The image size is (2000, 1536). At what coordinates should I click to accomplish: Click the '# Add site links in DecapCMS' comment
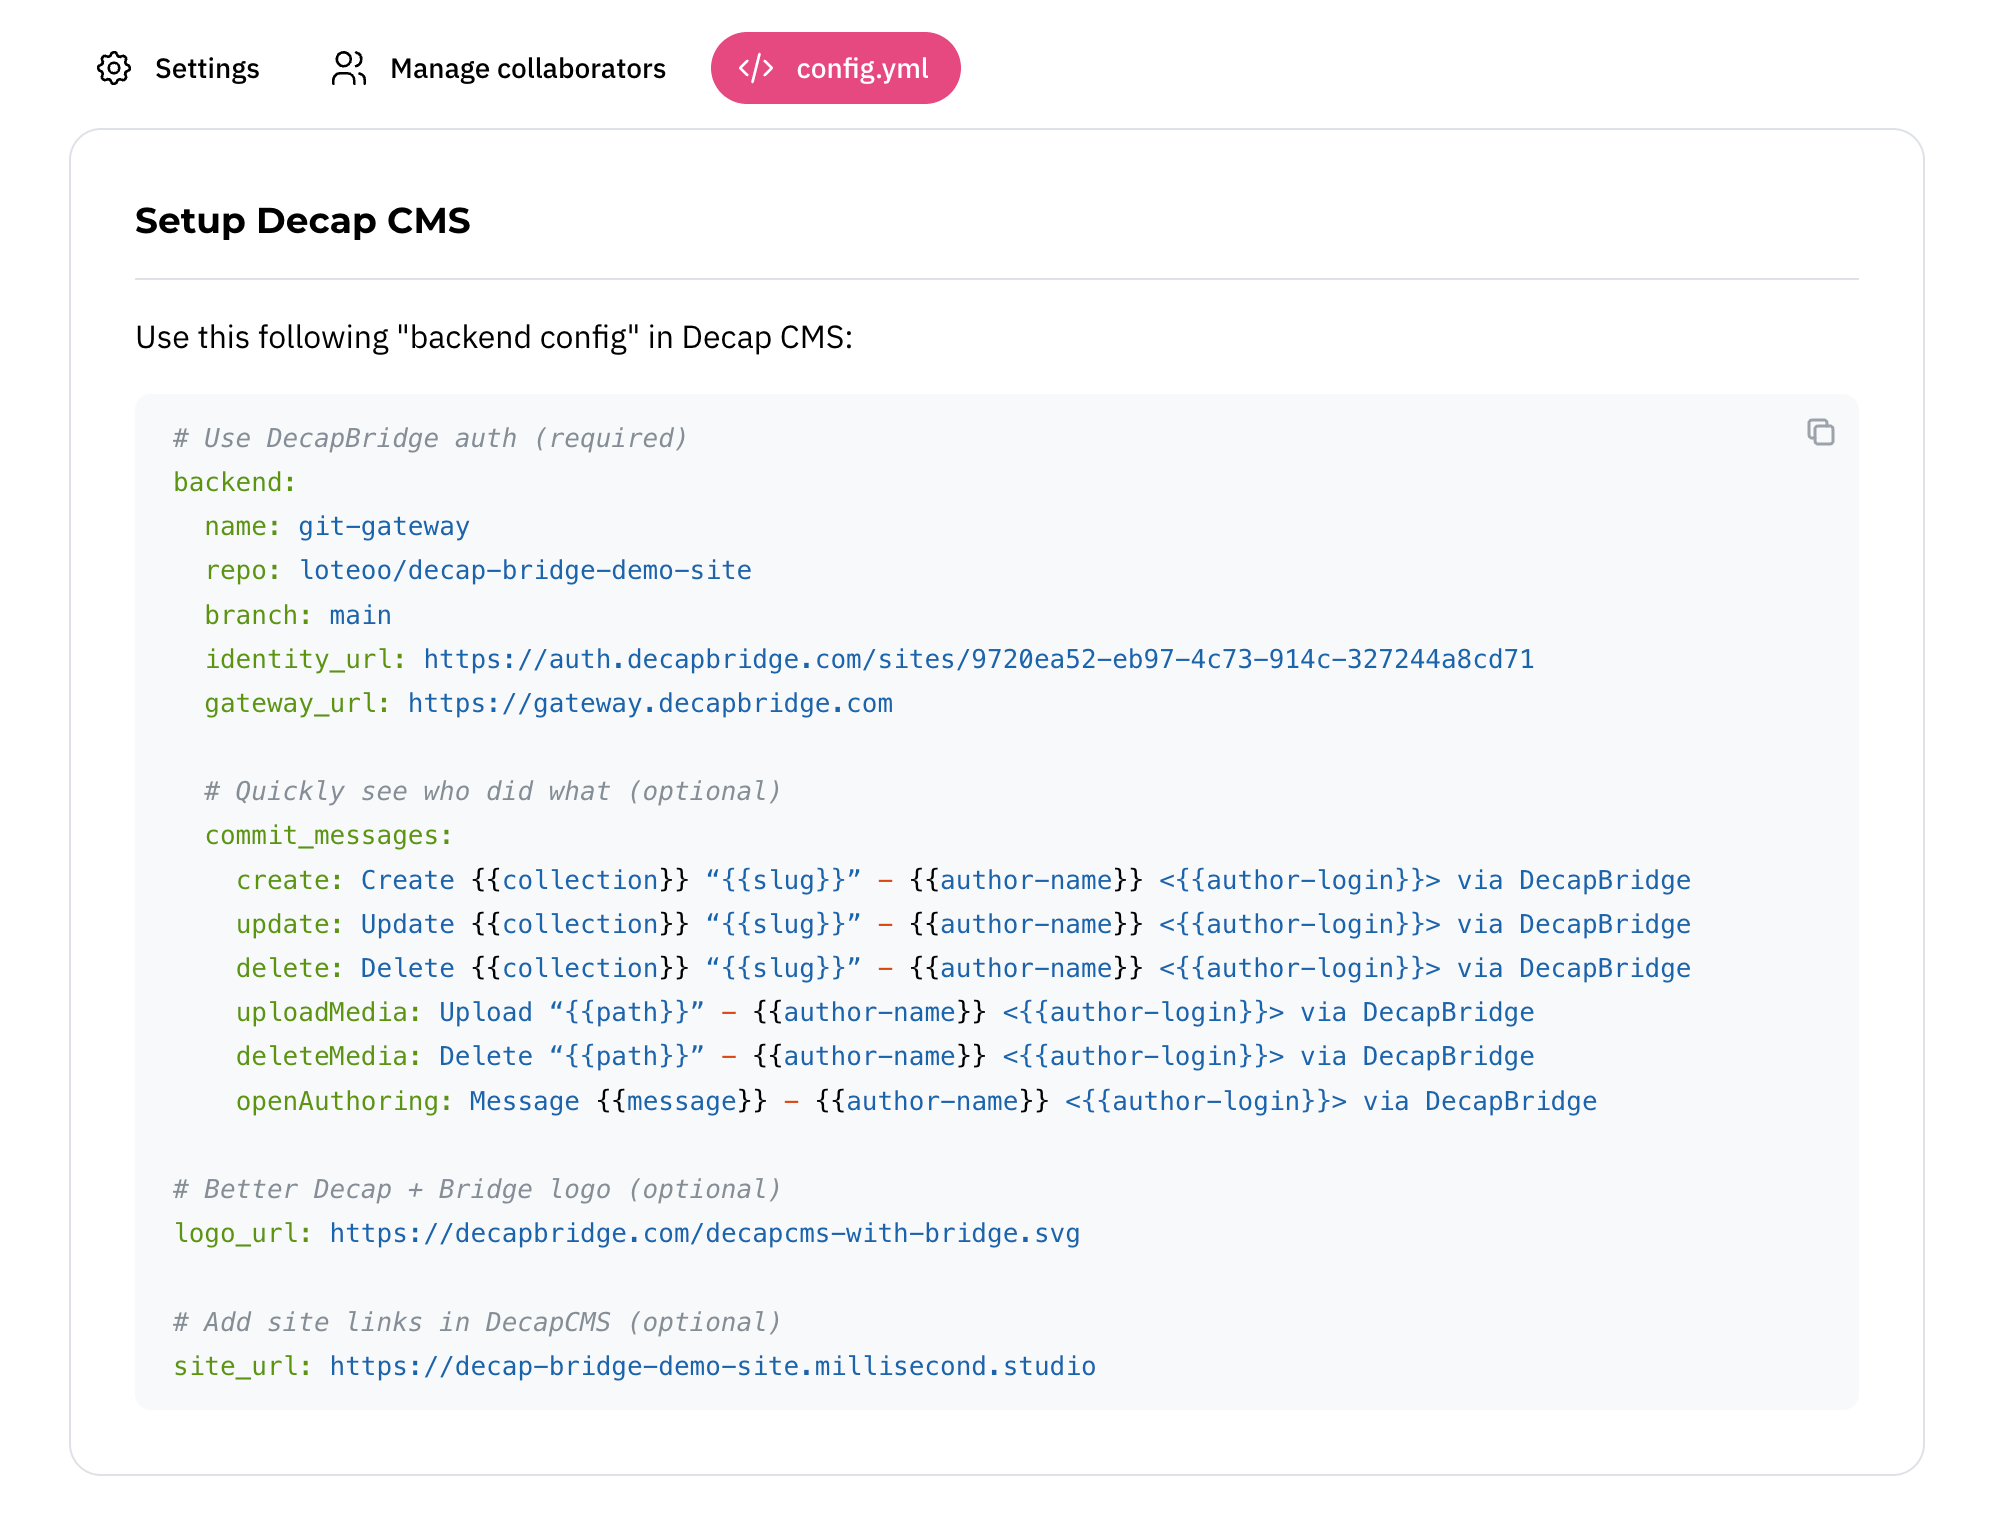tap(477, 1322)
